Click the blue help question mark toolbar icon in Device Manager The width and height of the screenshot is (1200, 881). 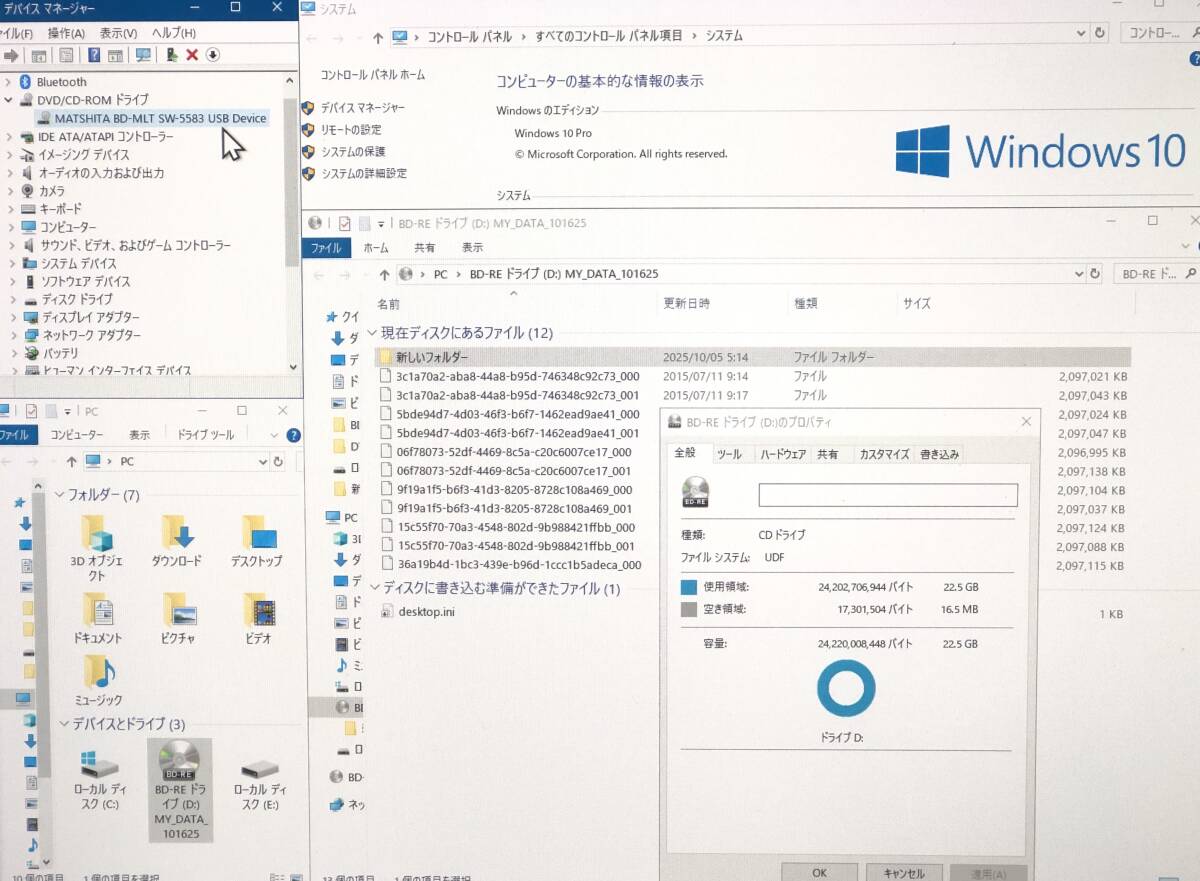[94, 55]
